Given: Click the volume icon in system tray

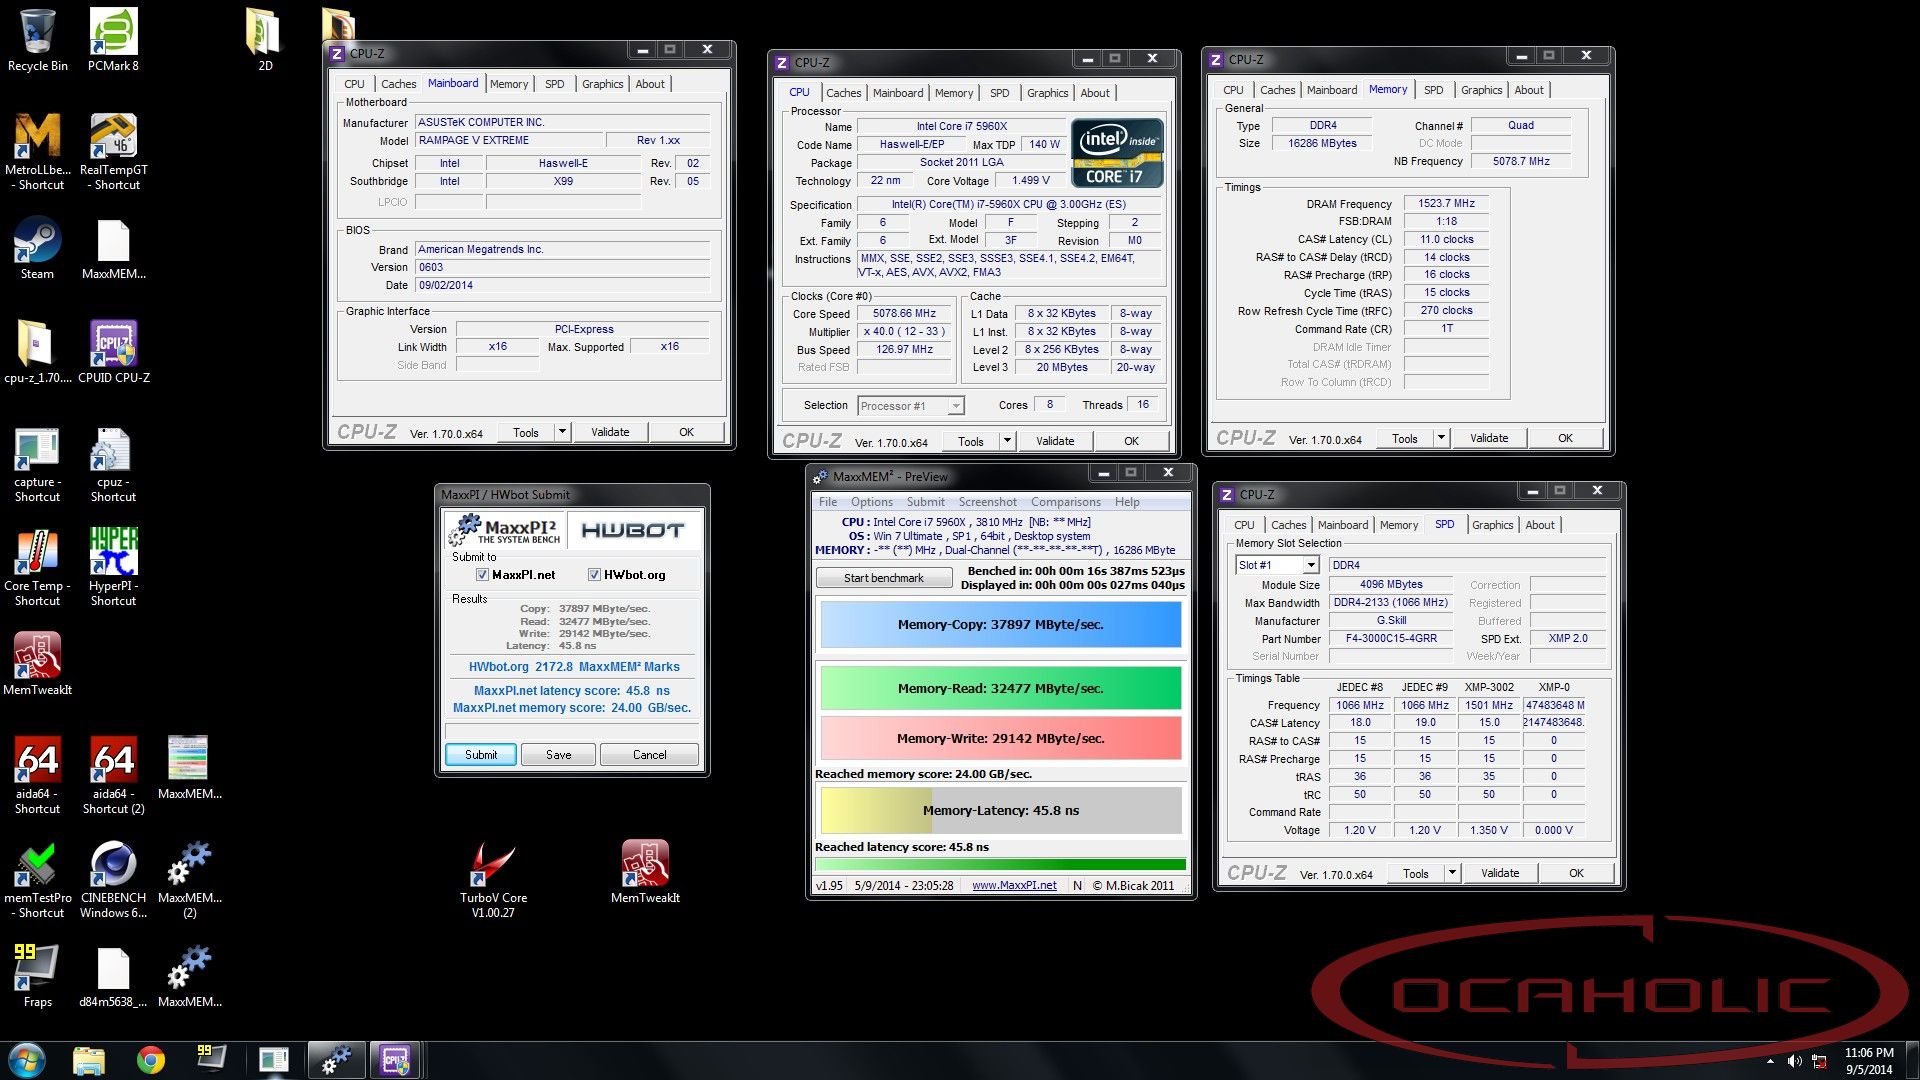Looking at the screenshot, I should tap(1795, 1061).
